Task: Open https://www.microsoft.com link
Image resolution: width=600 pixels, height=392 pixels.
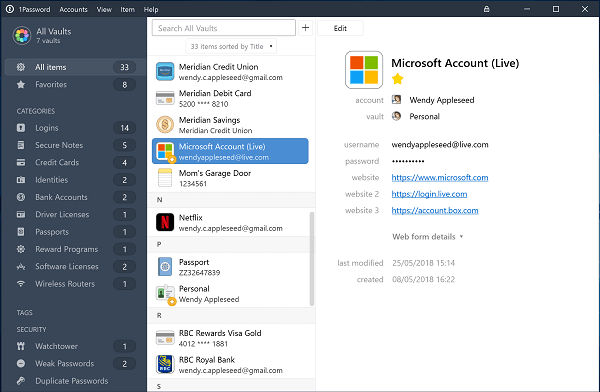Action: click(x=440, y=177)
